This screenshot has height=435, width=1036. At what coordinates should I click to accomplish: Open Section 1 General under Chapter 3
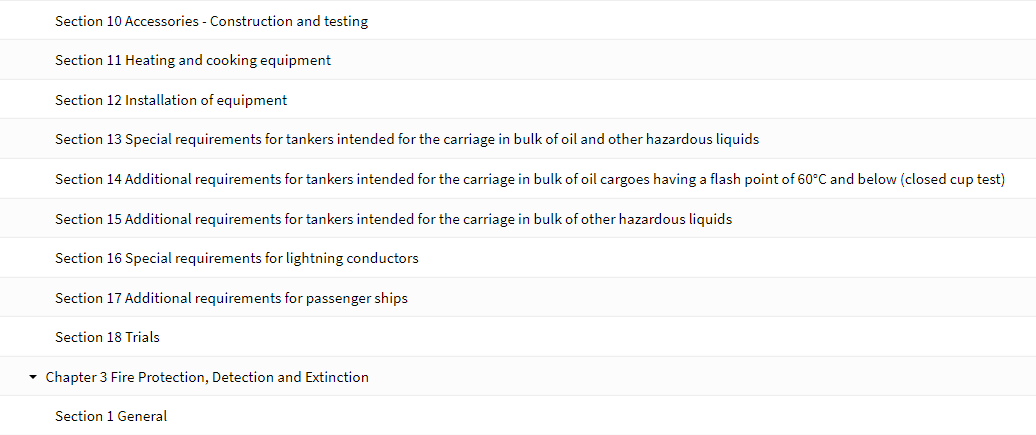pyautogui.click(x=111, y=416)
